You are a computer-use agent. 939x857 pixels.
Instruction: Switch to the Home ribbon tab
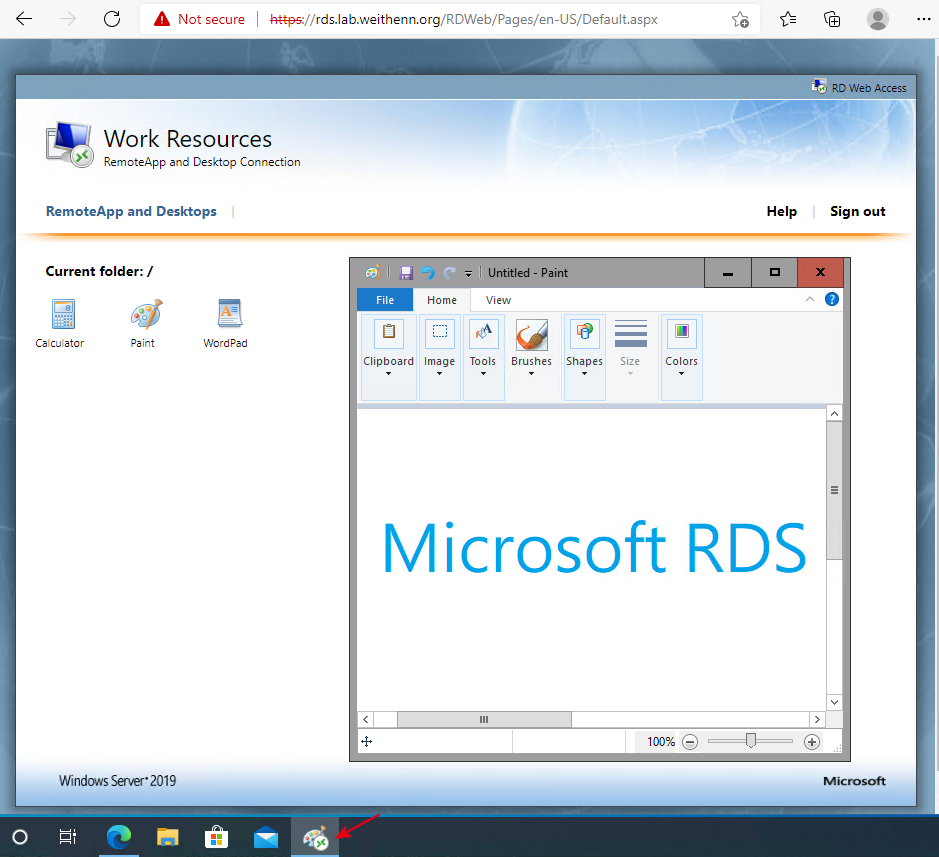pyautogui.click(x=442, y=300)
